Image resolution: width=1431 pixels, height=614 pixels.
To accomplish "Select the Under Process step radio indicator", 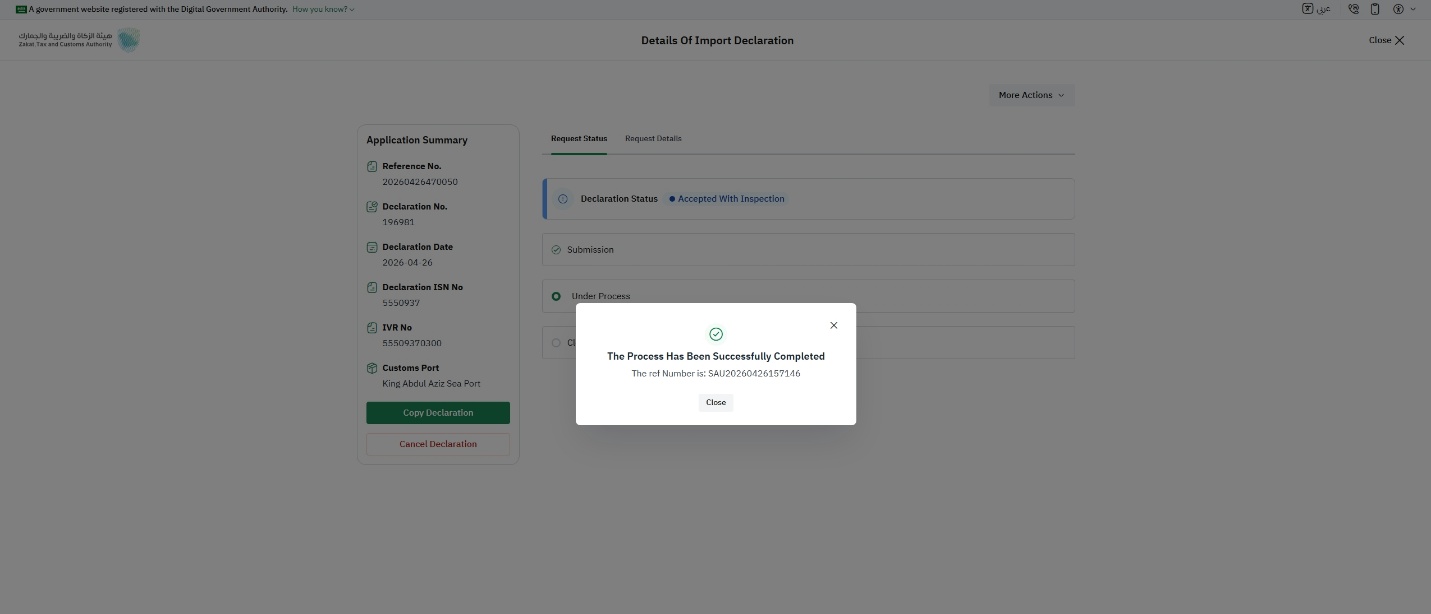I will [x=556, y=296].
